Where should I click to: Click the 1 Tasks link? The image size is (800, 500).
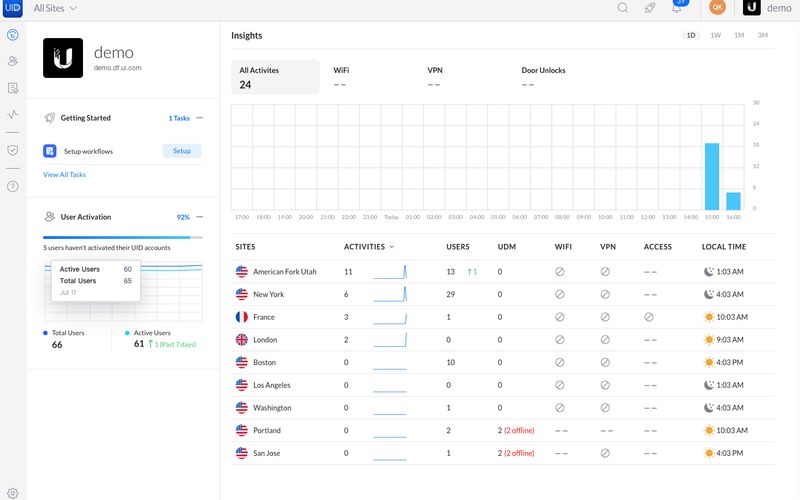pyautogui.click(x=179, y=118)
